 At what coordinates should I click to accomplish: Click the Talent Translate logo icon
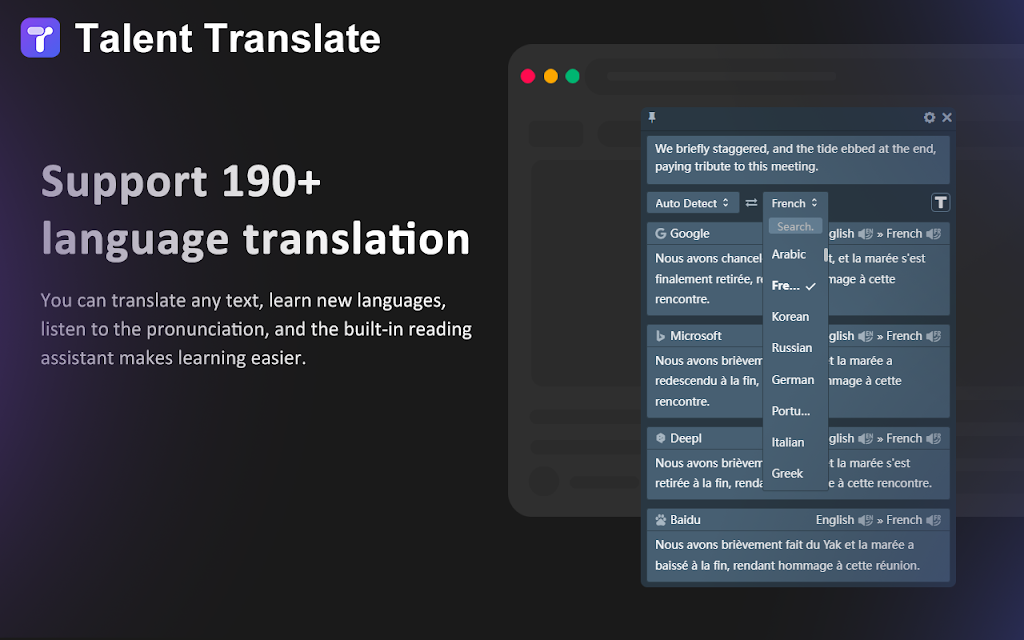(40, 38)
